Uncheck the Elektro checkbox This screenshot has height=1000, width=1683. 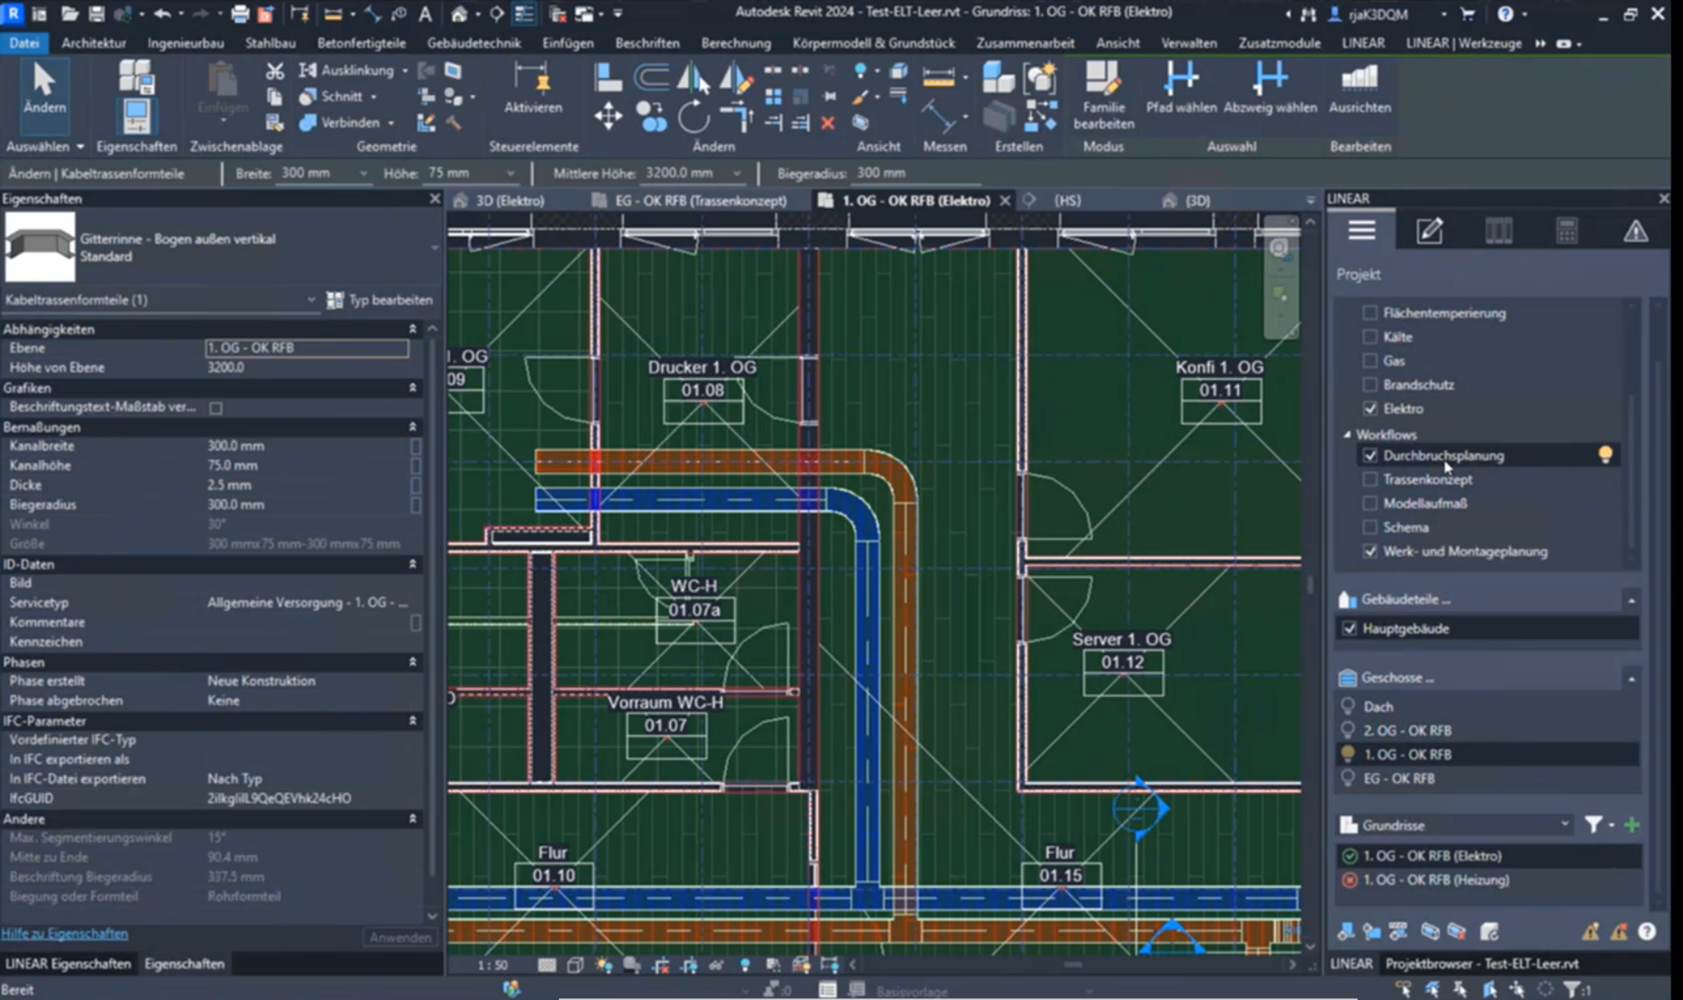[x=1370, y=409]
